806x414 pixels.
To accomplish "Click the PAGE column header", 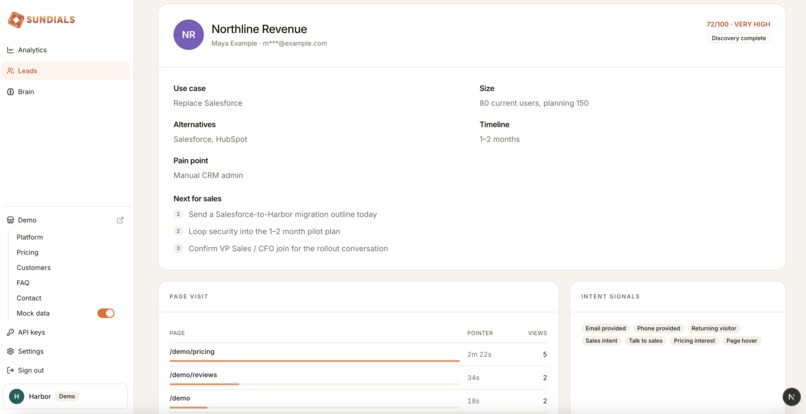I will click(177, 333).
